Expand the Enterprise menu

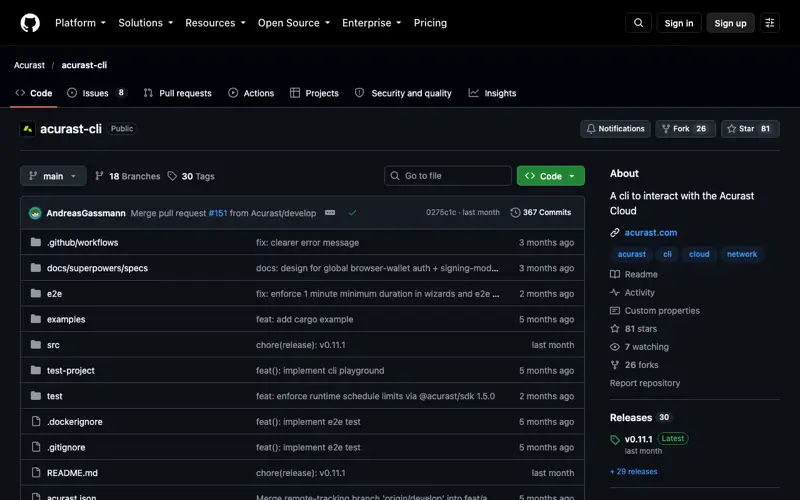tap(371, 23)
